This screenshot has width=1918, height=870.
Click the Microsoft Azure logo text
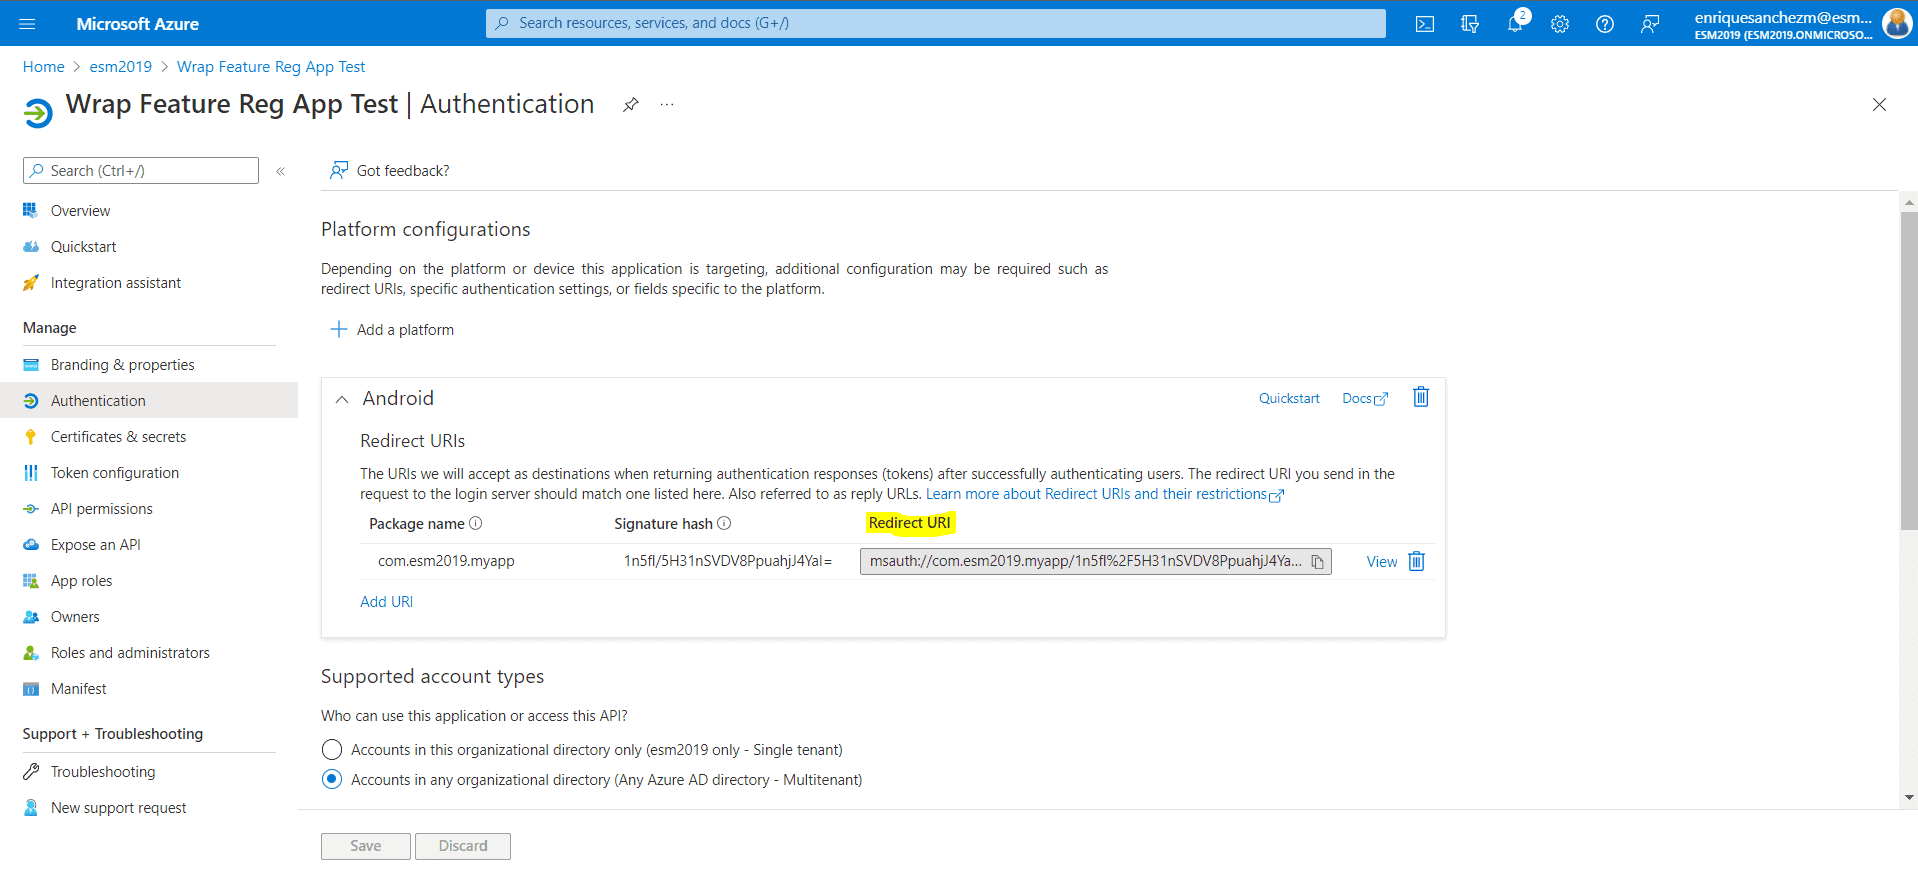pos(137,24)
